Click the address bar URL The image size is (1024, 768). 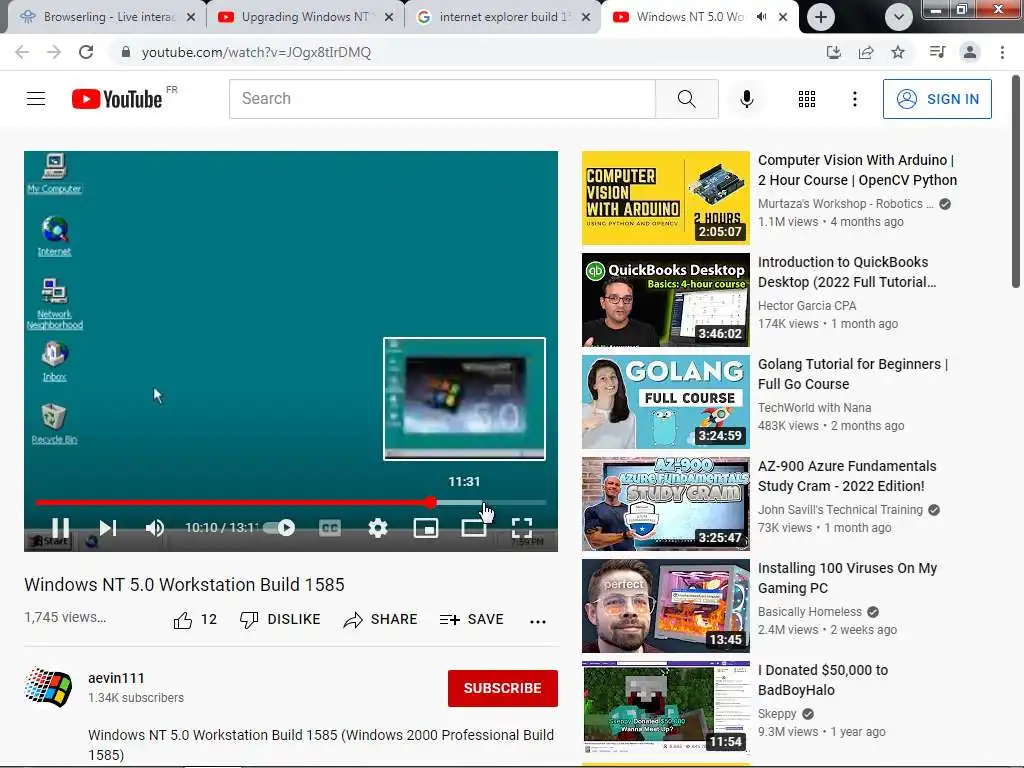[x=256, y=52]
